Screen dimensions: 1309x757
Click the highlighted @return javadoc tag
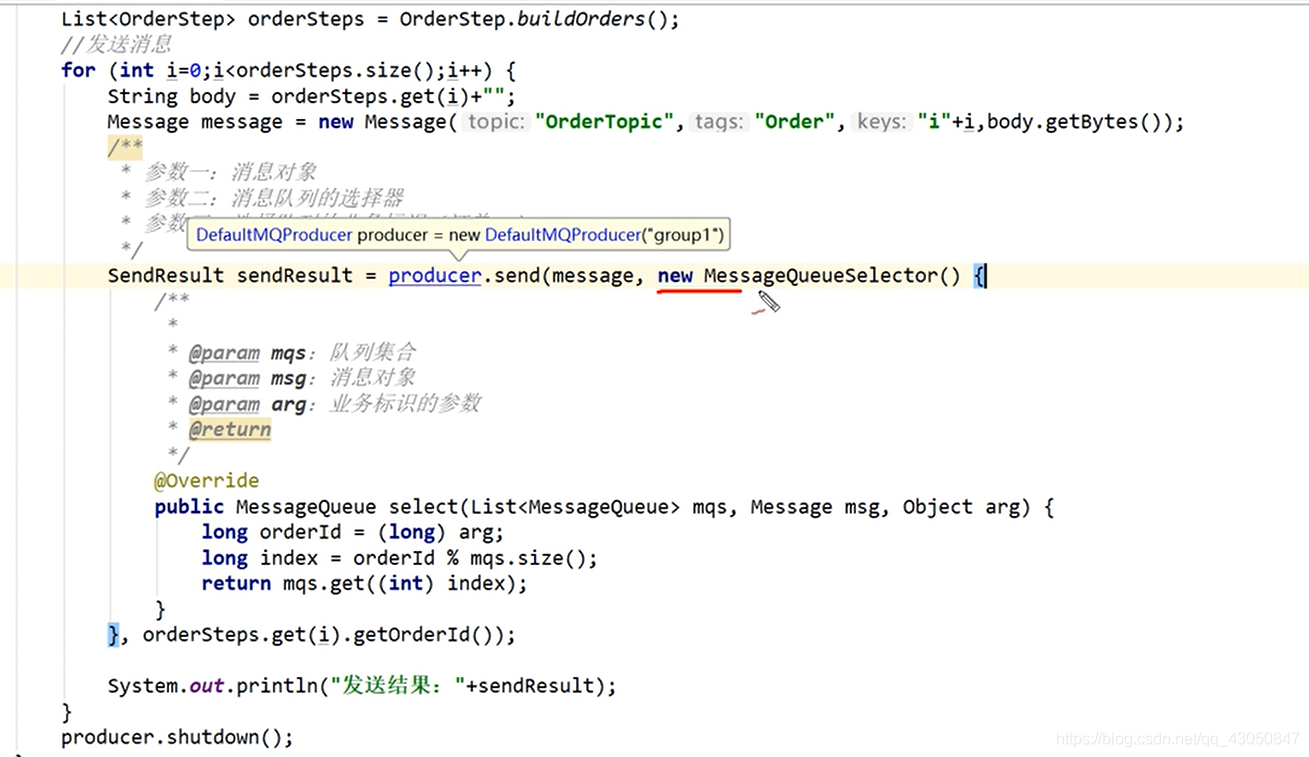pos(230,430)
